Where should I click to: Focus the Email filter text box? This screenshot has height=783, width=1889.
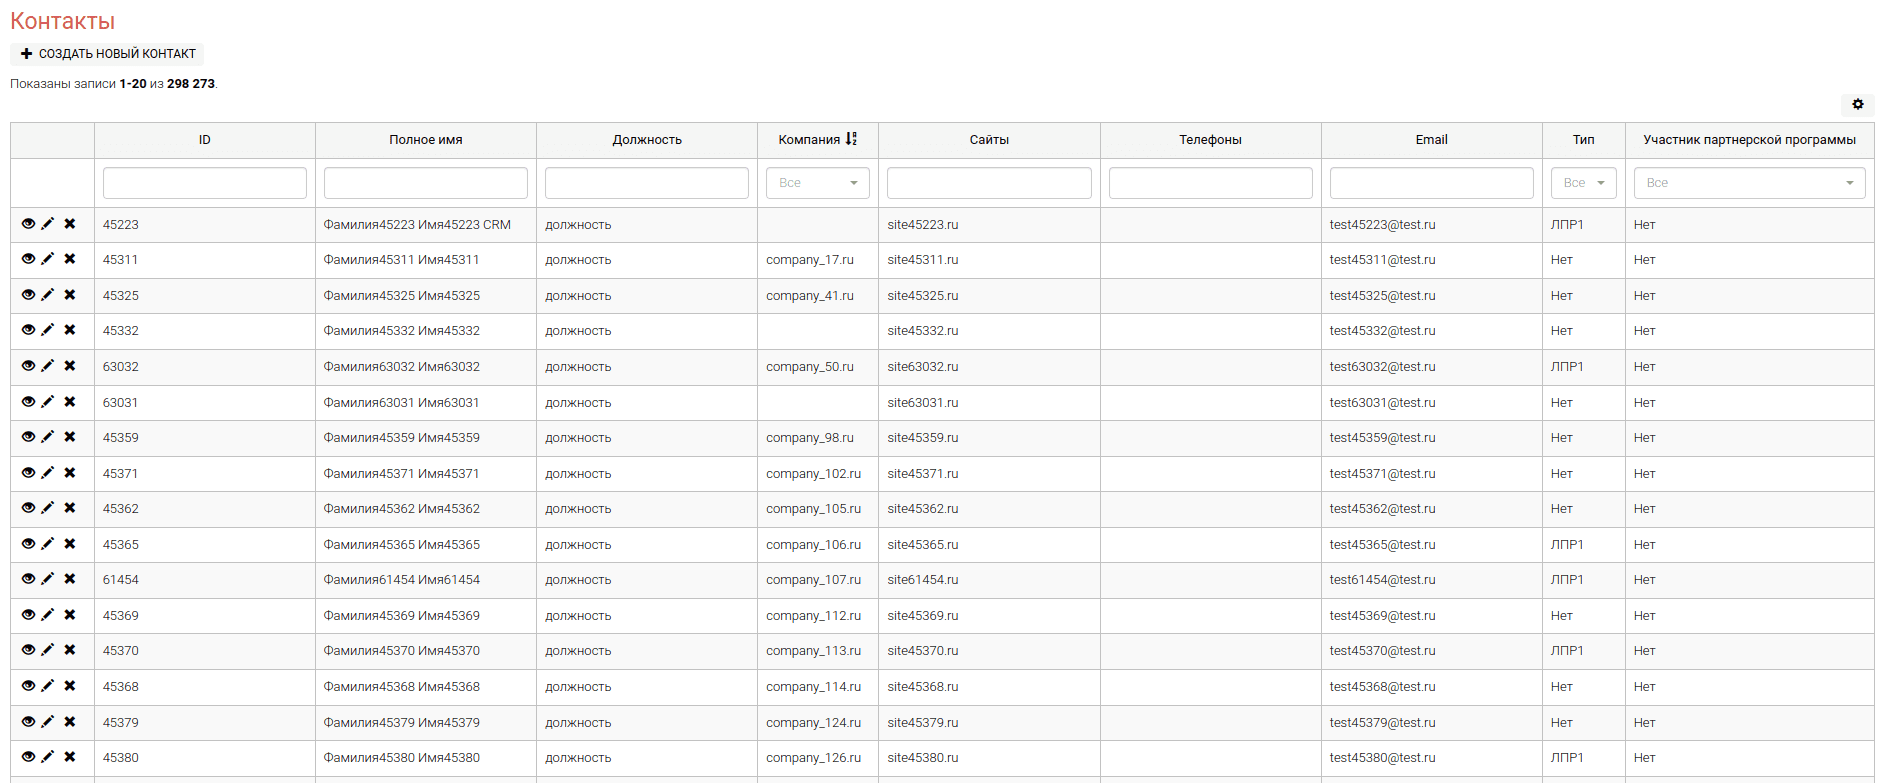coord(1431,183)
